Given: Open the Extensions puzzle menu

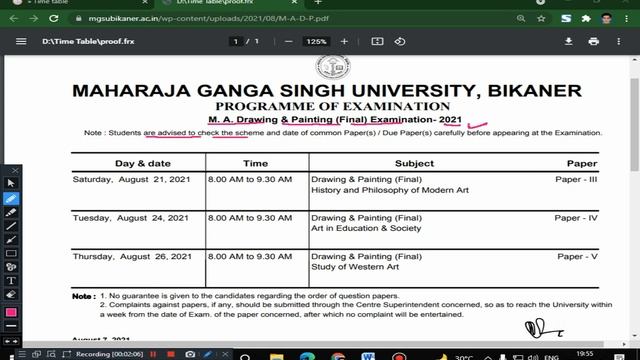Looking at the screenshot, I should tap(586, 19).
